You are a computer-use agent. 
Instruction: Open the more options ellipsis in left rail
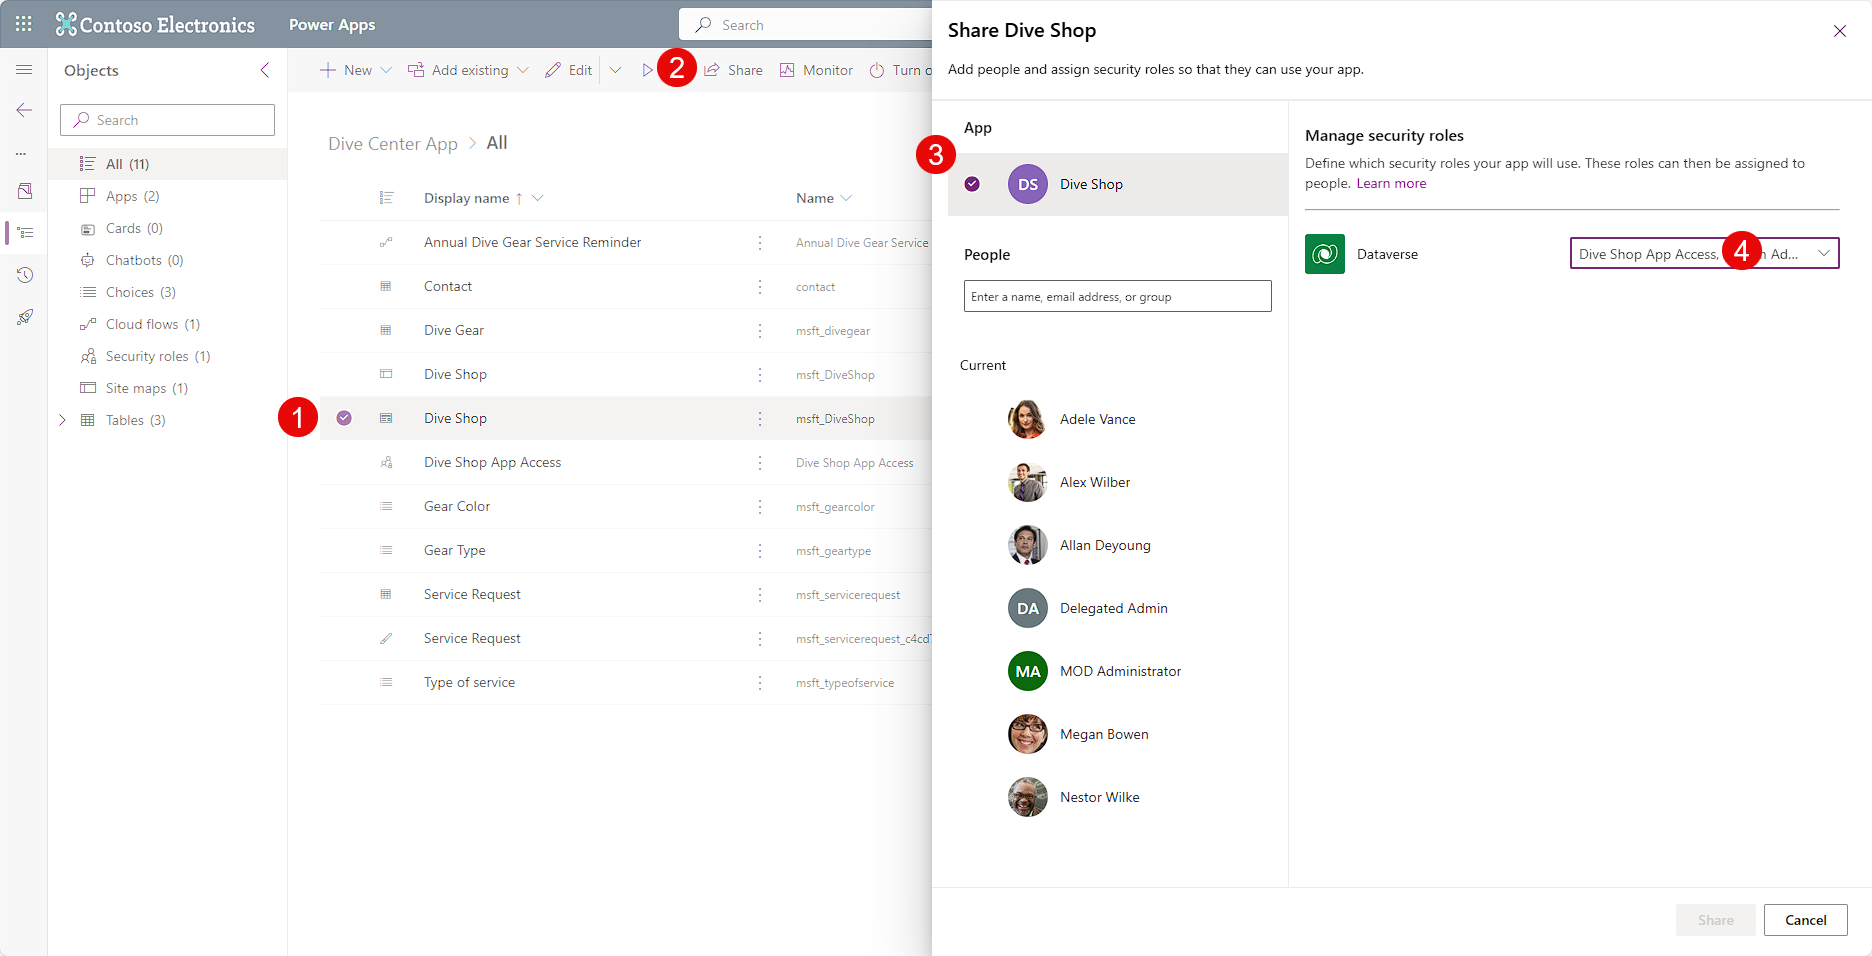tap(21, 154)
